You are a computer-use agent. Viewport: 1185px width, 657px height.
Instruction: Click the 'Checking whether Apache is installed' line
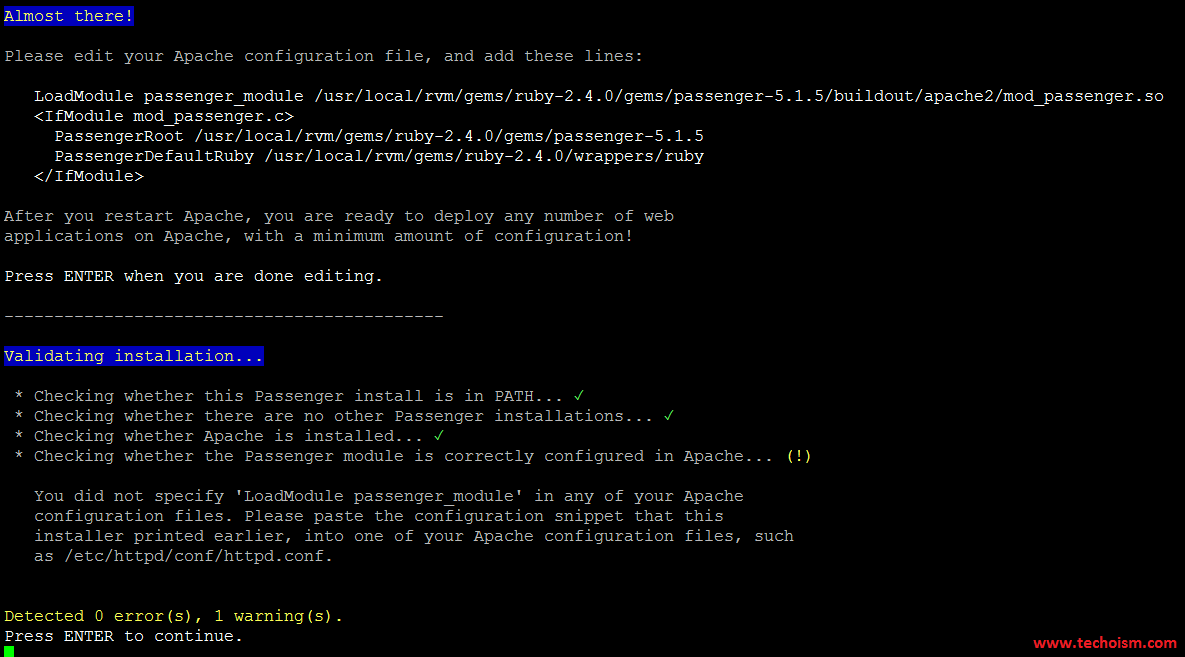tap(229, 436)
